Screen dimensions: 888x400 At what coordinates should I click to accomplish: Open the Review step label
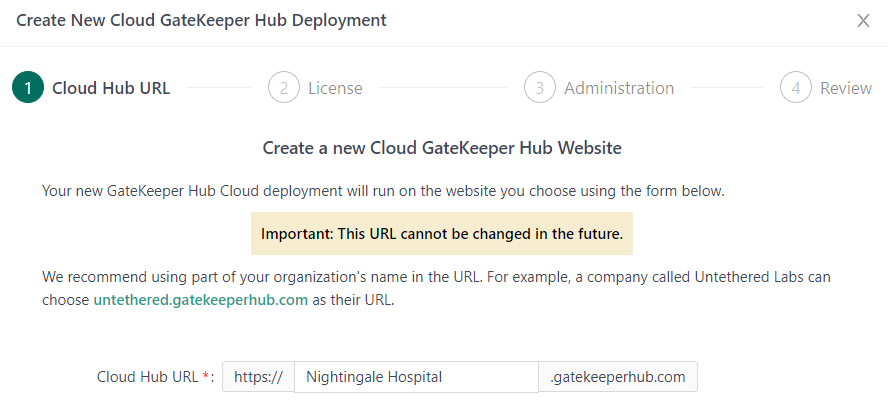pyautogui.click(x=846, y=88)
